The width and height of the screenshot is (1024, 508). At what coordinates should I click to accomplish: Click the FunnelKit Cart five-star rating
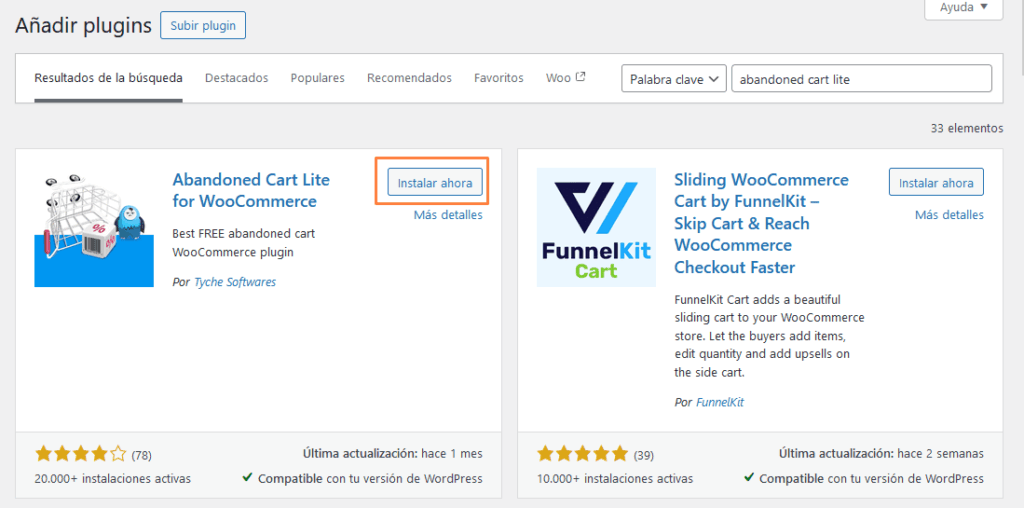coord(583,454)
